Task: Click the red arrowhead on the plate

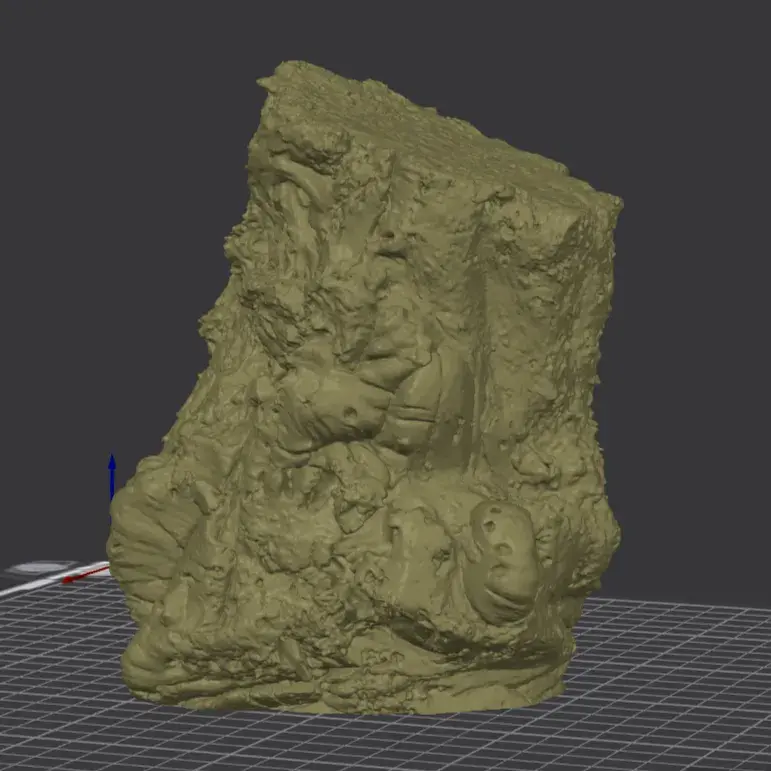Action: coord(69,580)
